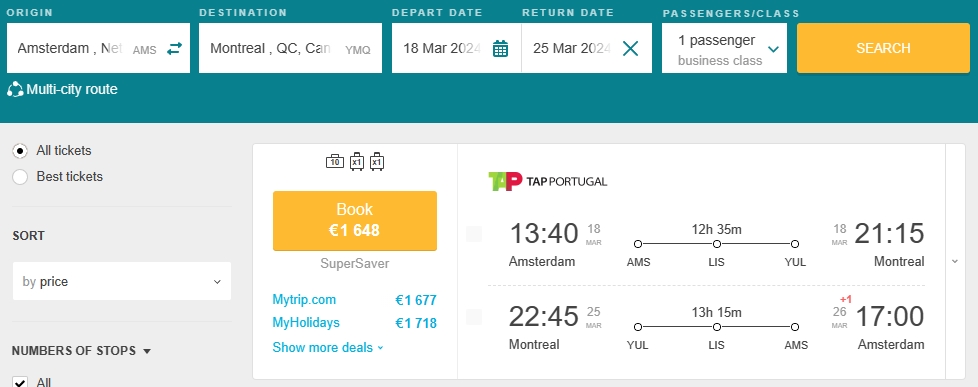Swap origin and destination arrows icon

point(174,49)
